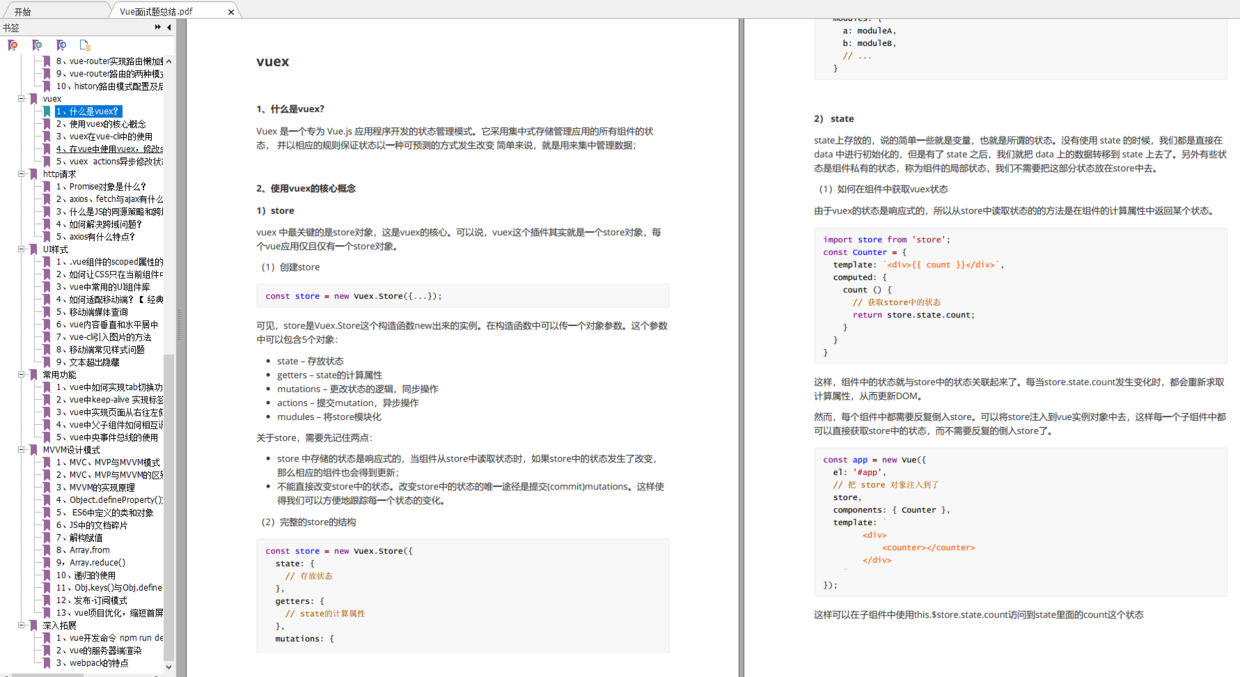Click the 书签 panel title
The height and width of the screenshot is (677, 1240).
[x=11, y=28]
